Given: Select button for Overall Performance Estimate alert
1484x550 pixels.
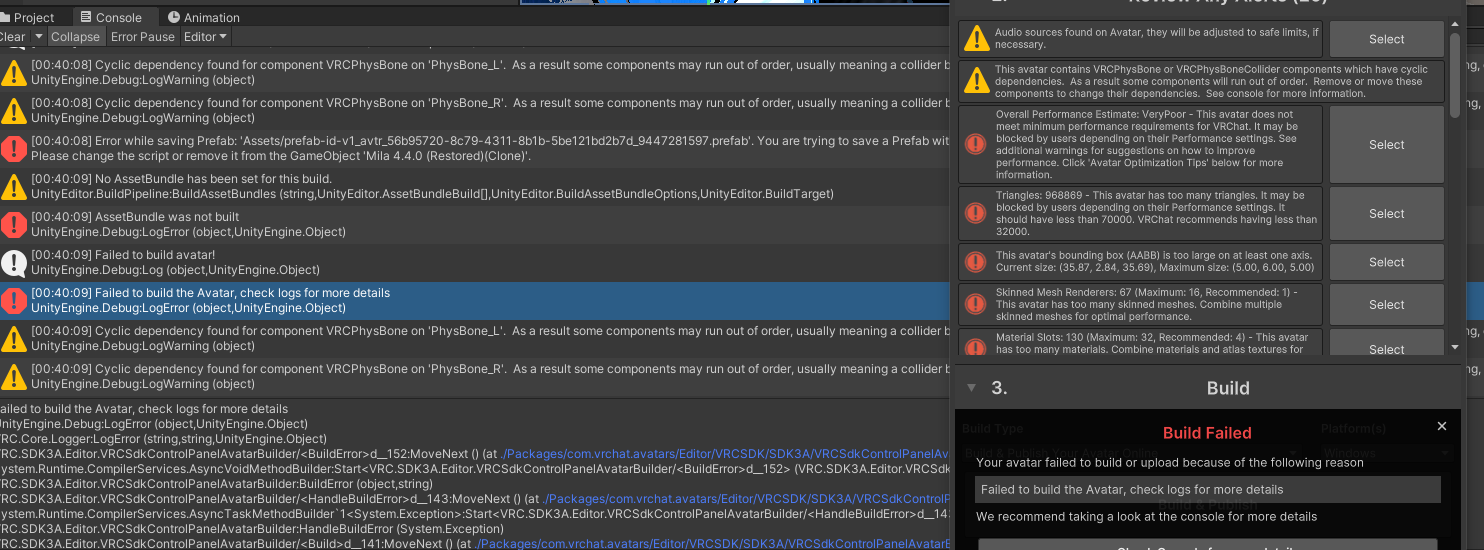Looking at the screenshot, I should [1386, 144].
